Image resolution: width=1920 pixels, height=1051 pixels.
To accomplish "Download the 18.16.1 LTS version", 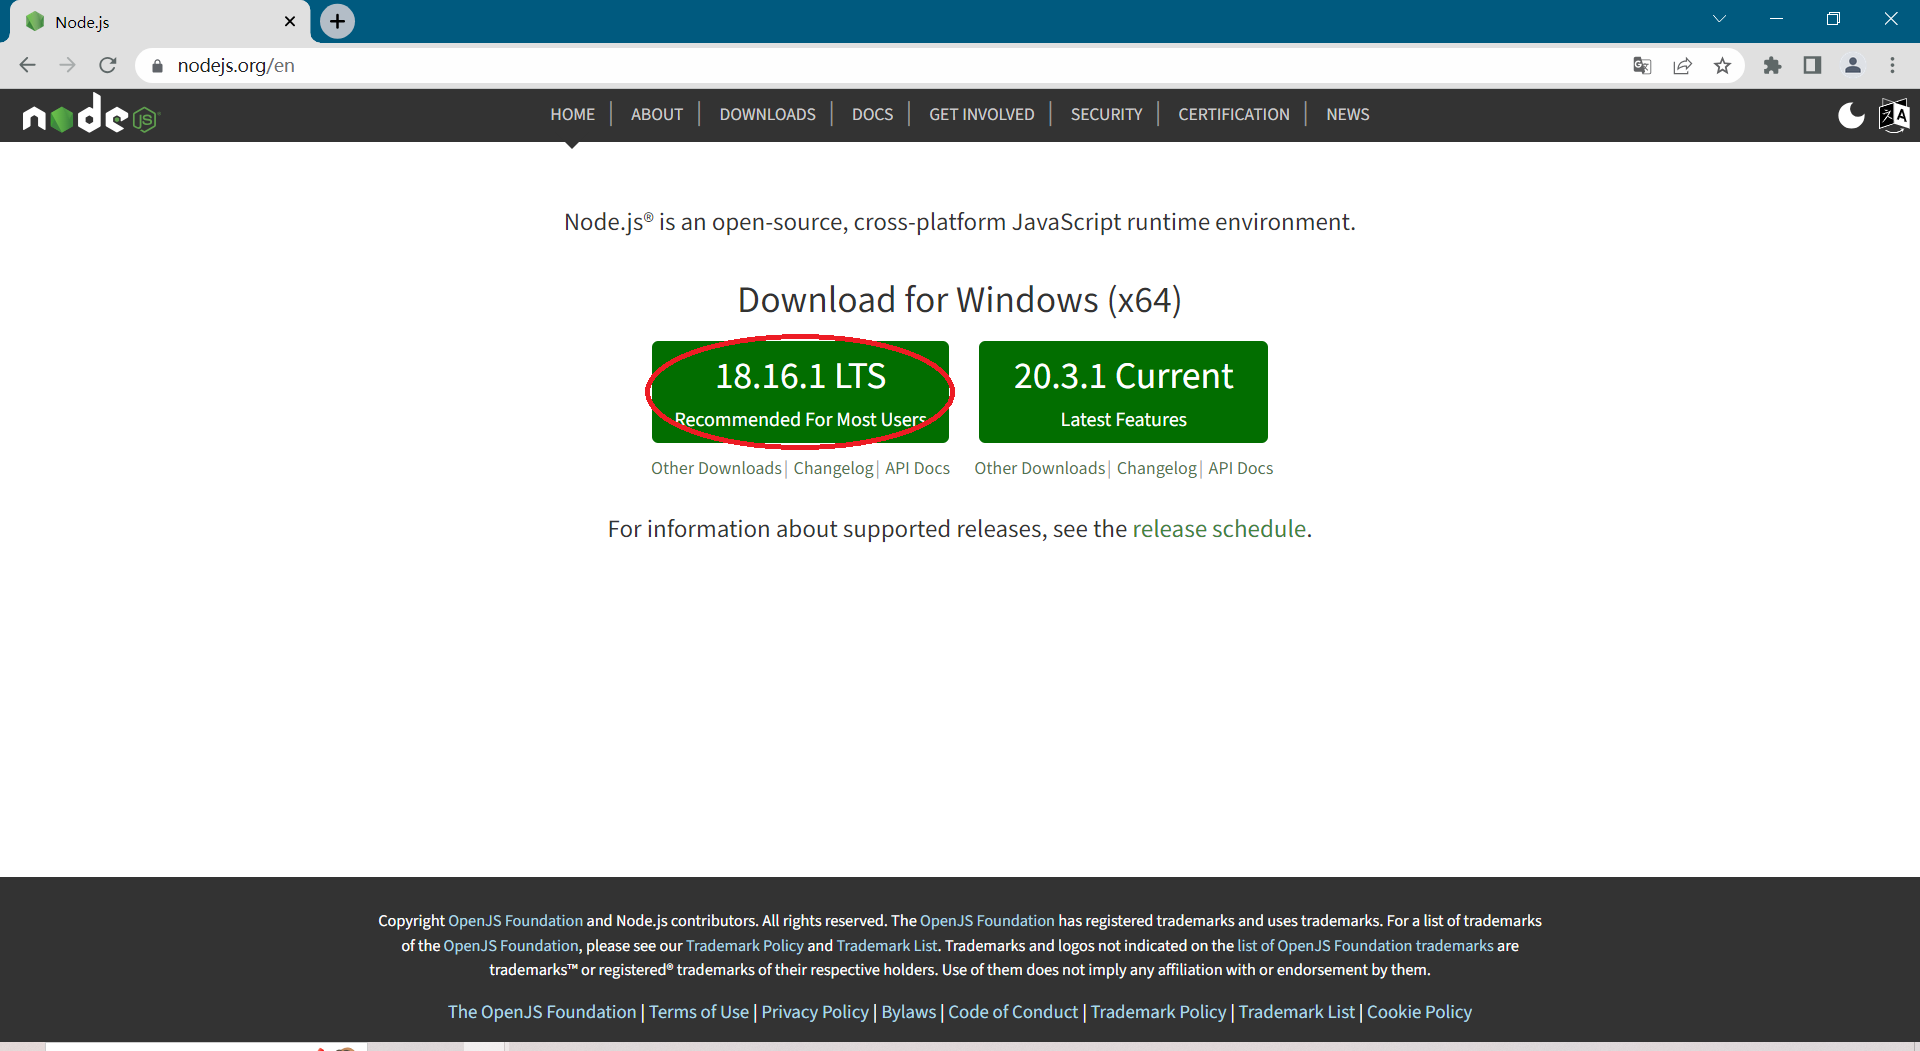I will (800, 392).
